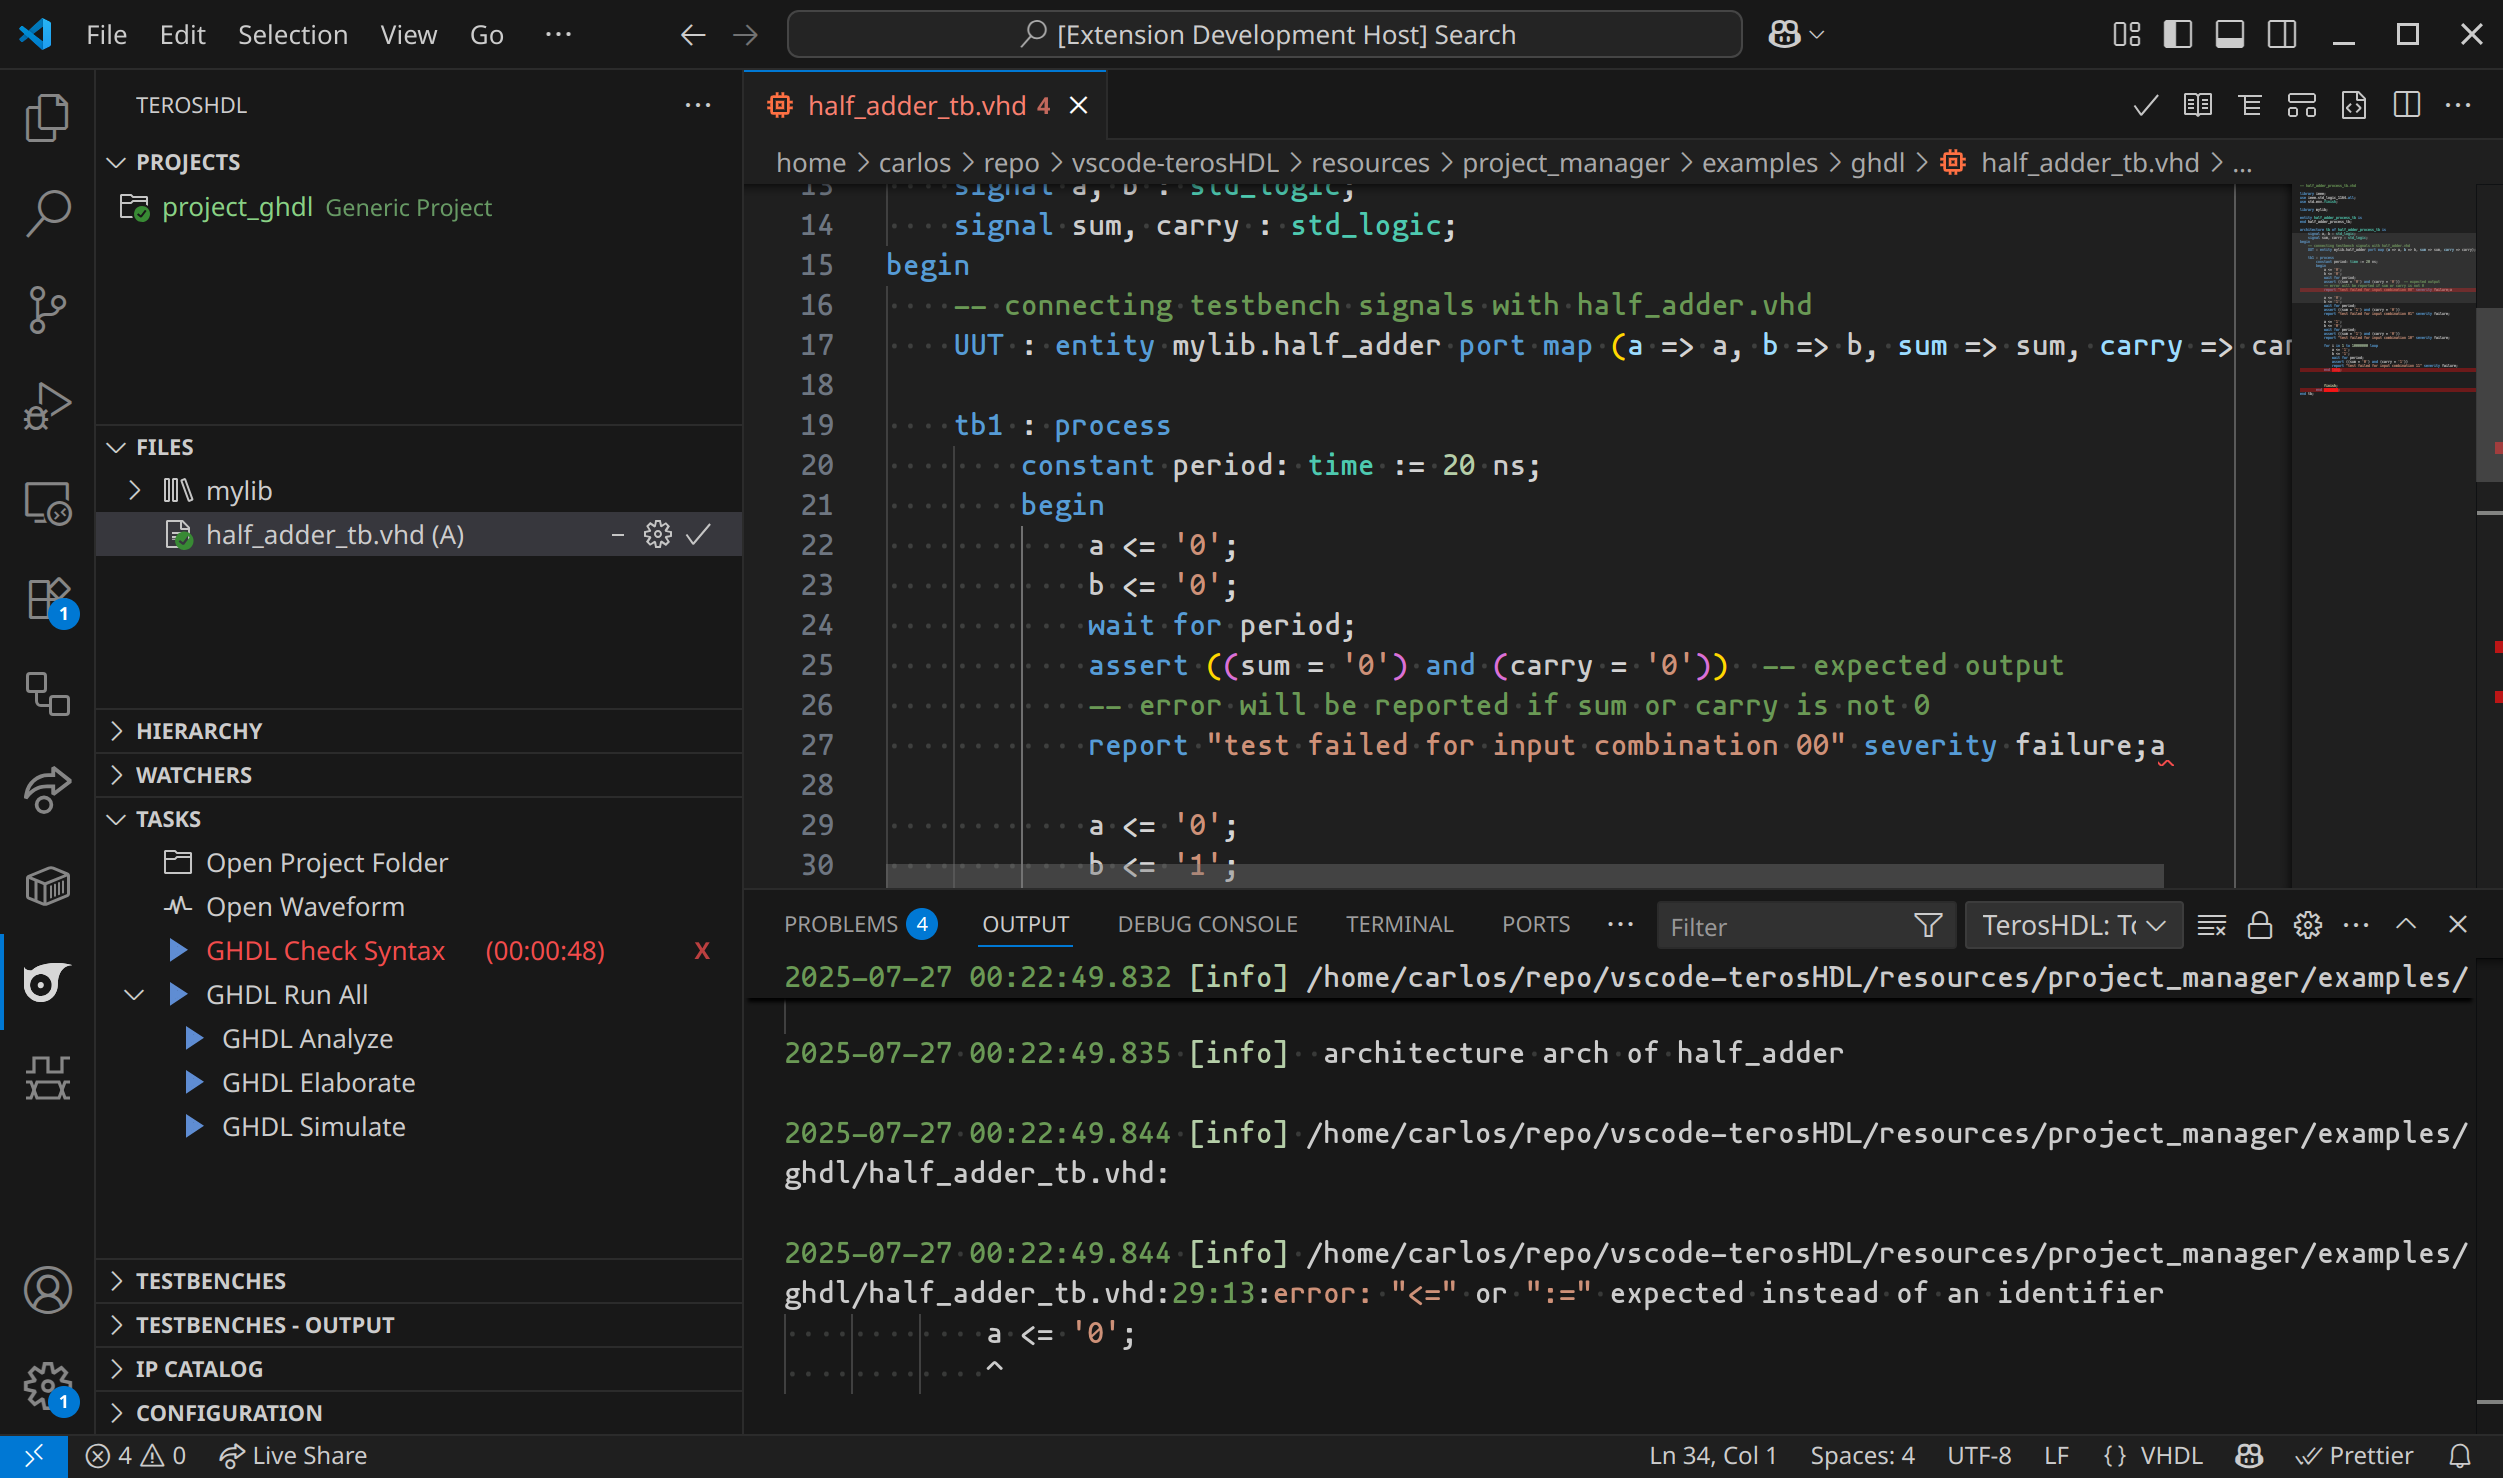The height and width of the screenshot is (1478, 2503).
Task: Expand the mylib library node
Action: (x=134, y=490)
